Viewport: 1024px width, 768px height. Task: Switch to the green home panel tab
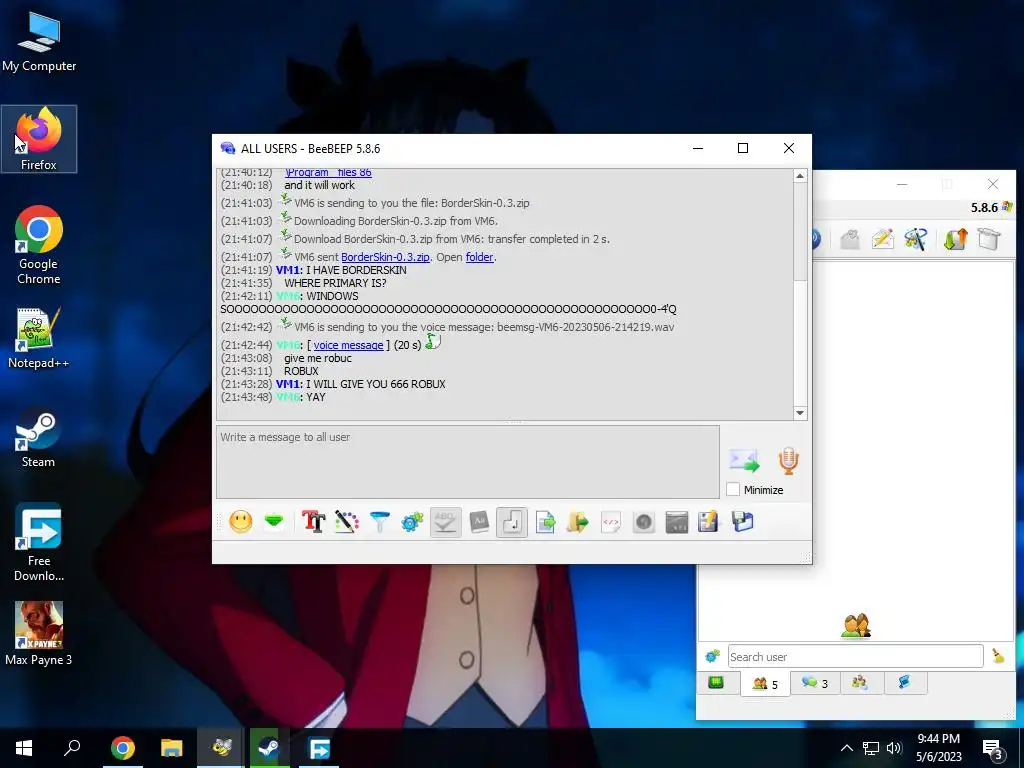pos(716,682)
